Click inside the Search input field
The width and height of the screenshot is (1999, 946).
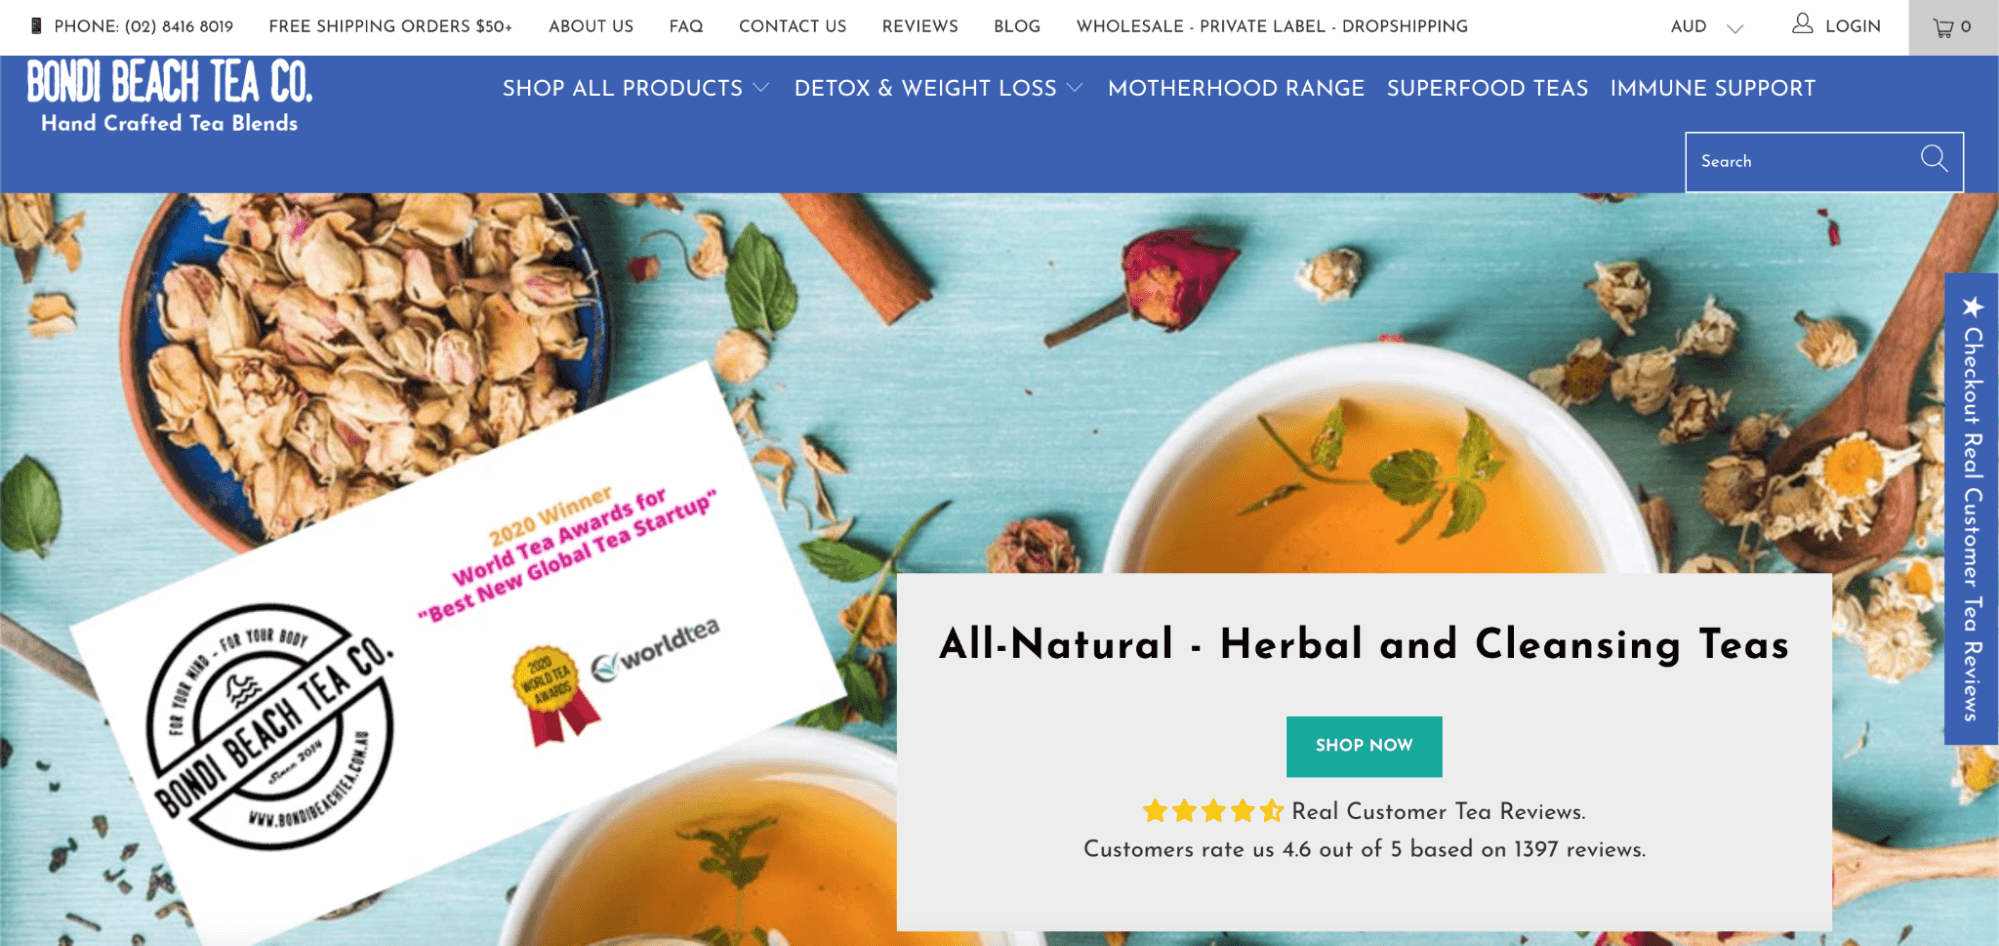pyautogui.click(x=1800, y=161)
